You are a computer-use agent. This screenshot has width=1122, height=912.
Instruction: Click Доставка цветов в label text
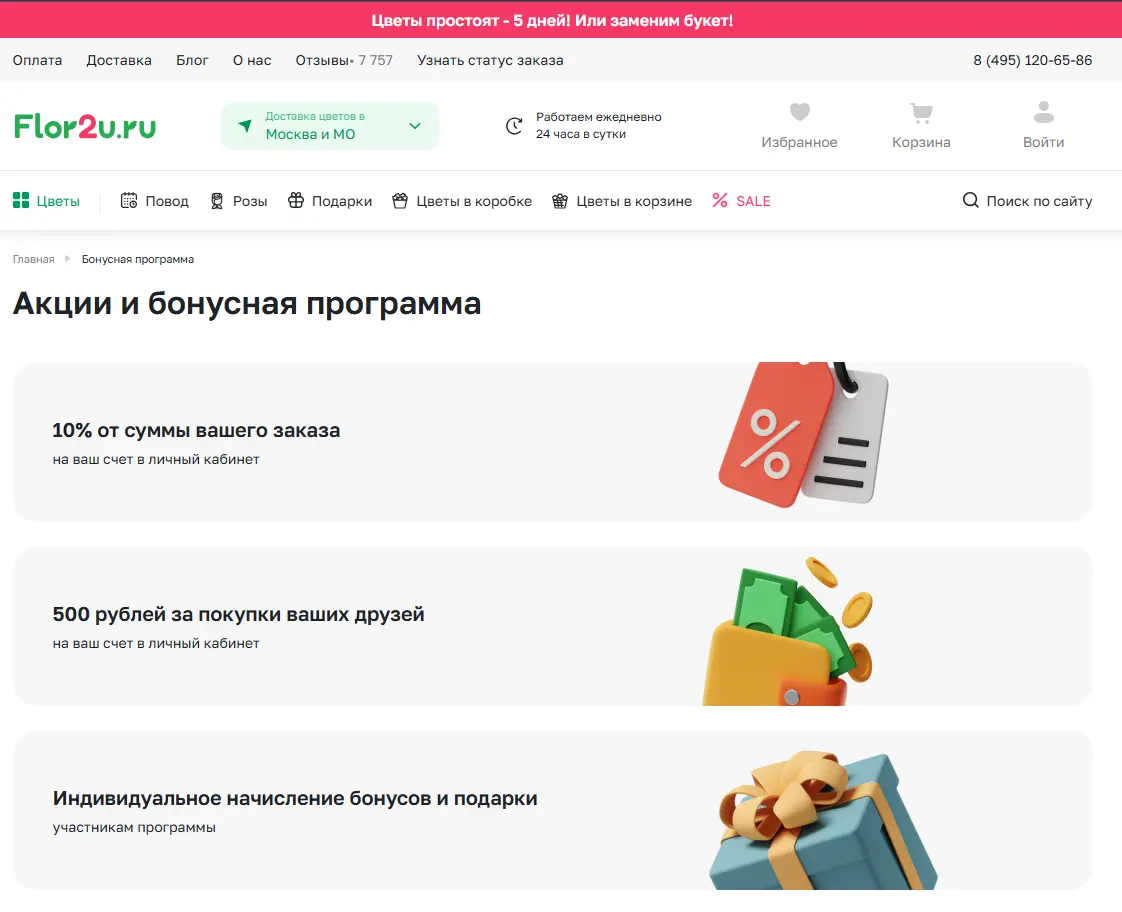point(315,116)
